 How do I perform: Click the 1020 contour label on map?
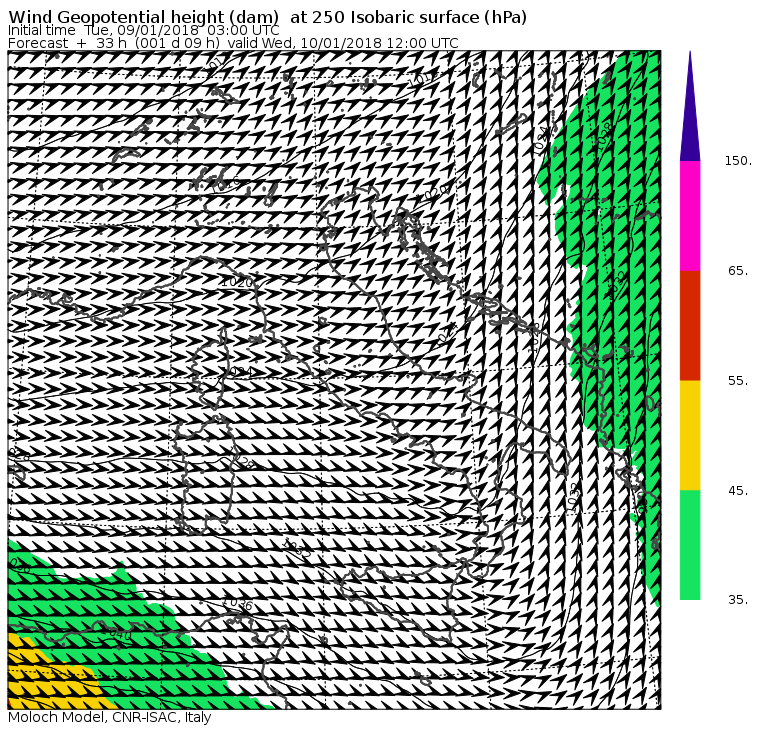[x=237, y=282]
